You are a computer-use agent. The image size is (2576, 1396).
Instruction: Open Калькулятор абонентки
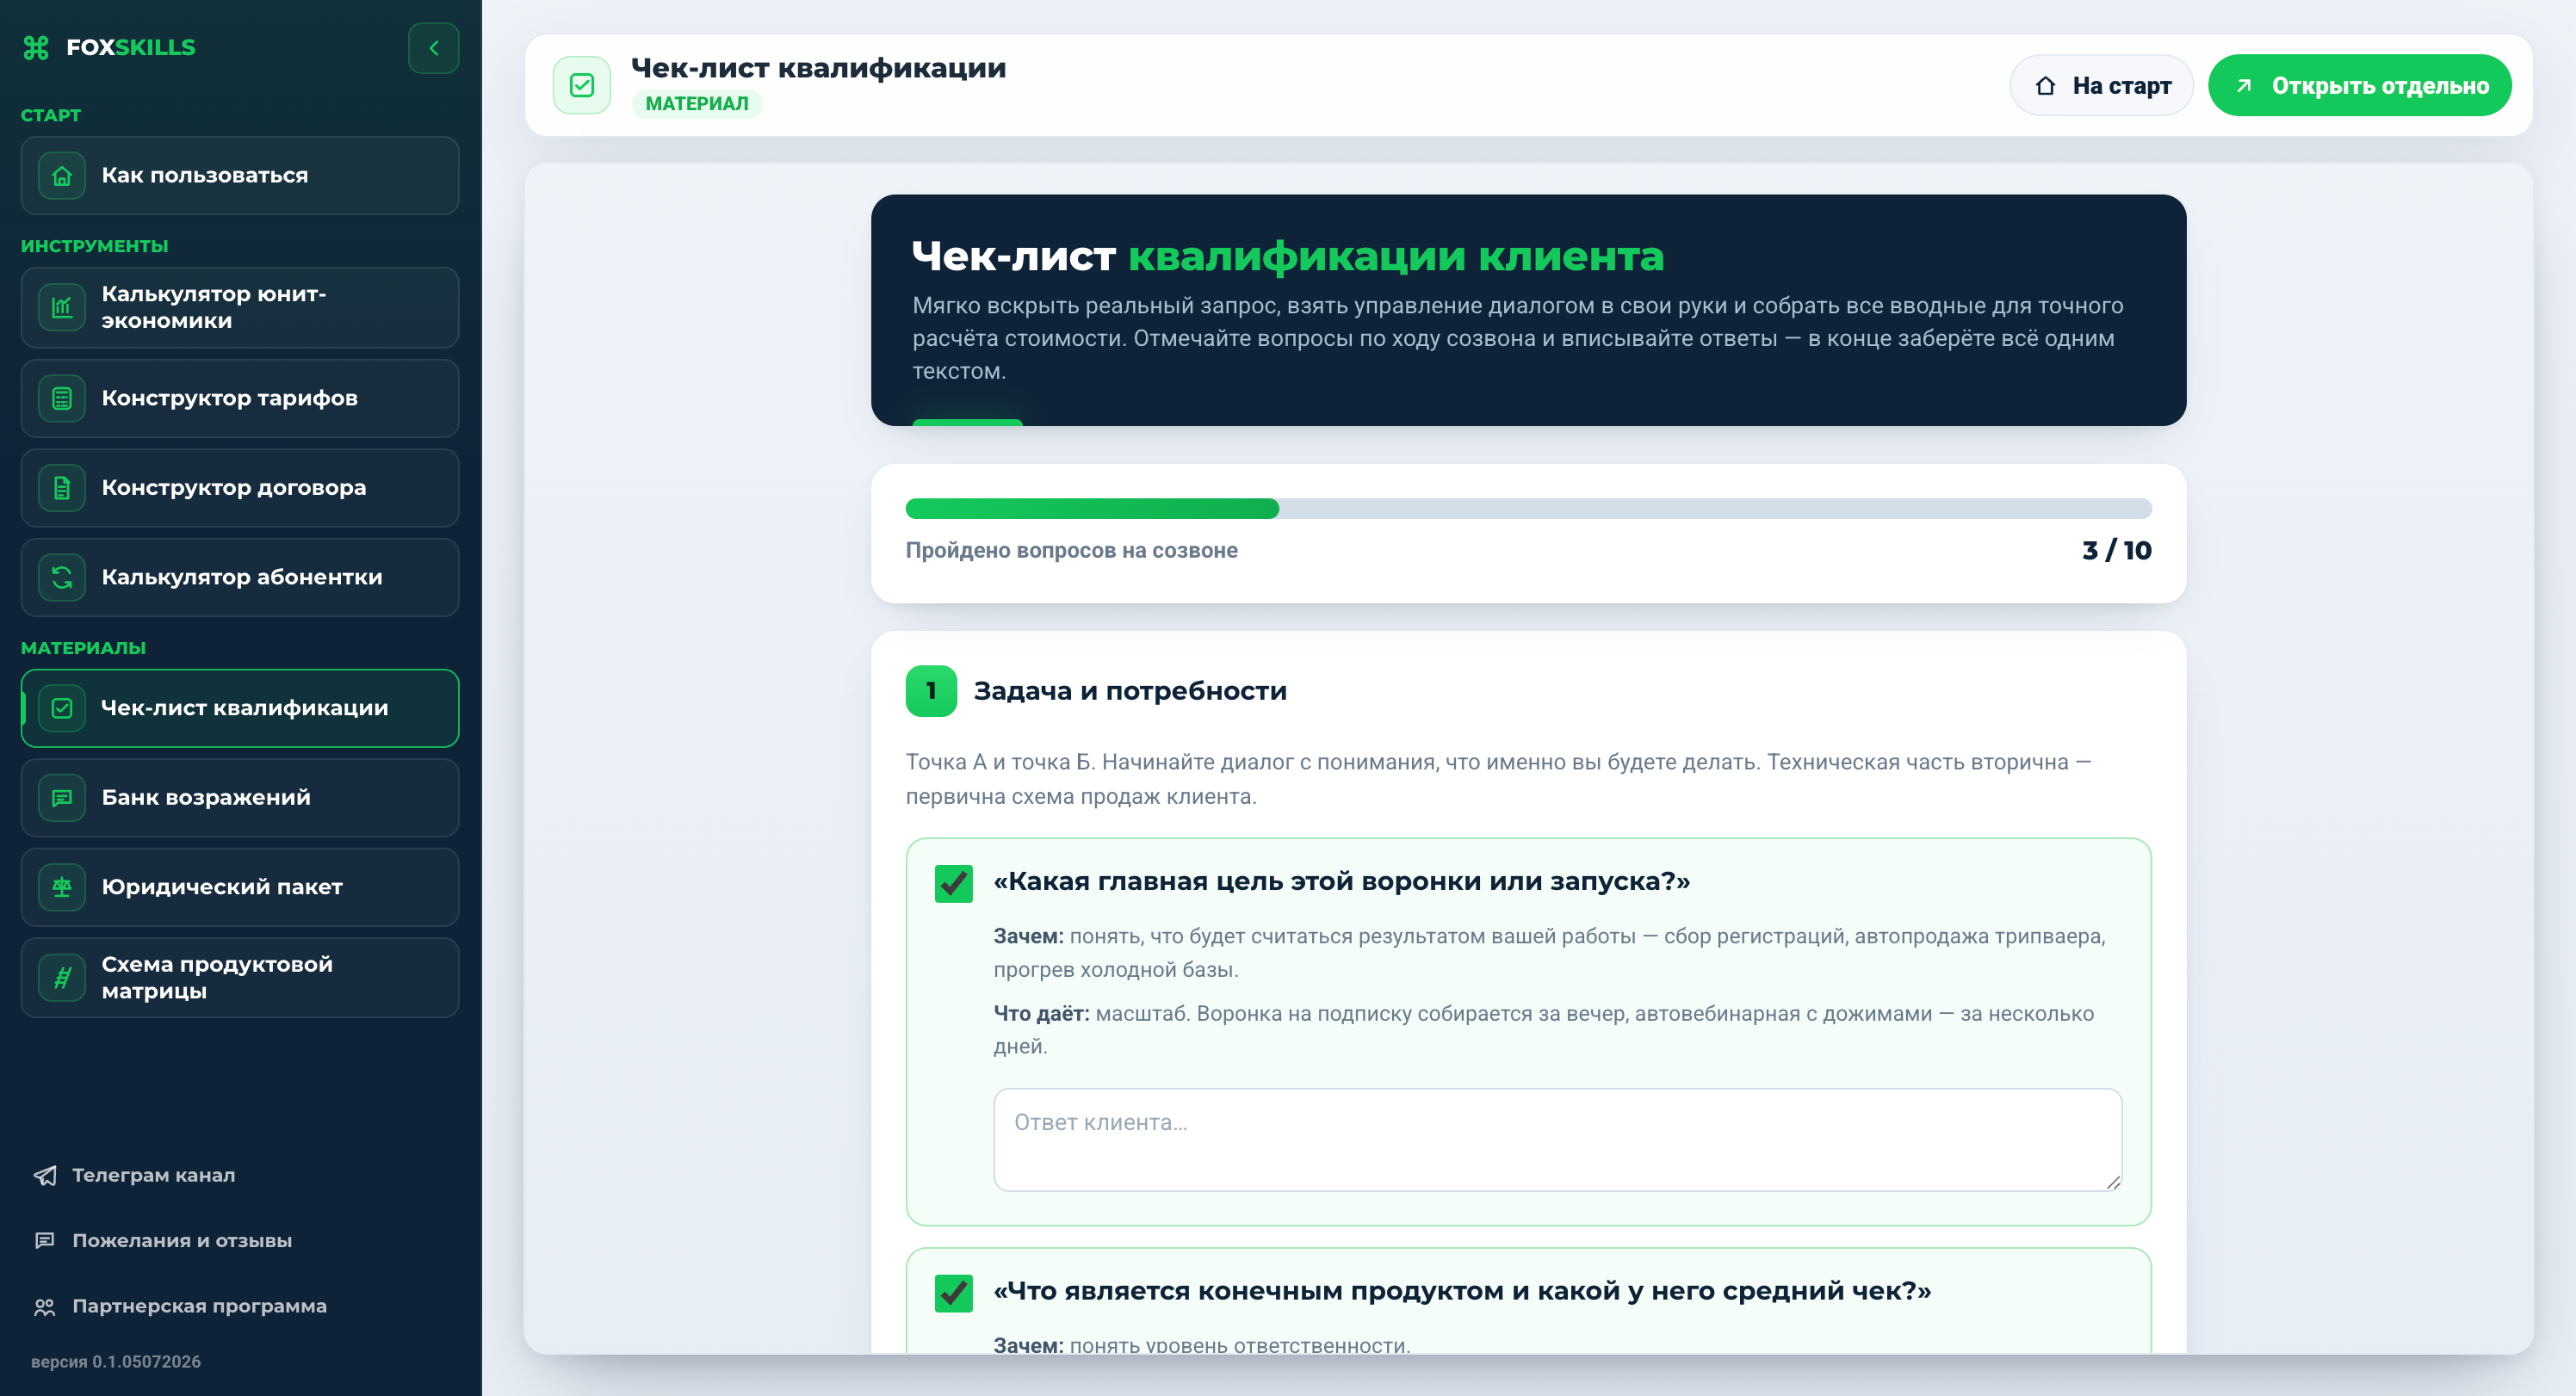tap(240, 577)
